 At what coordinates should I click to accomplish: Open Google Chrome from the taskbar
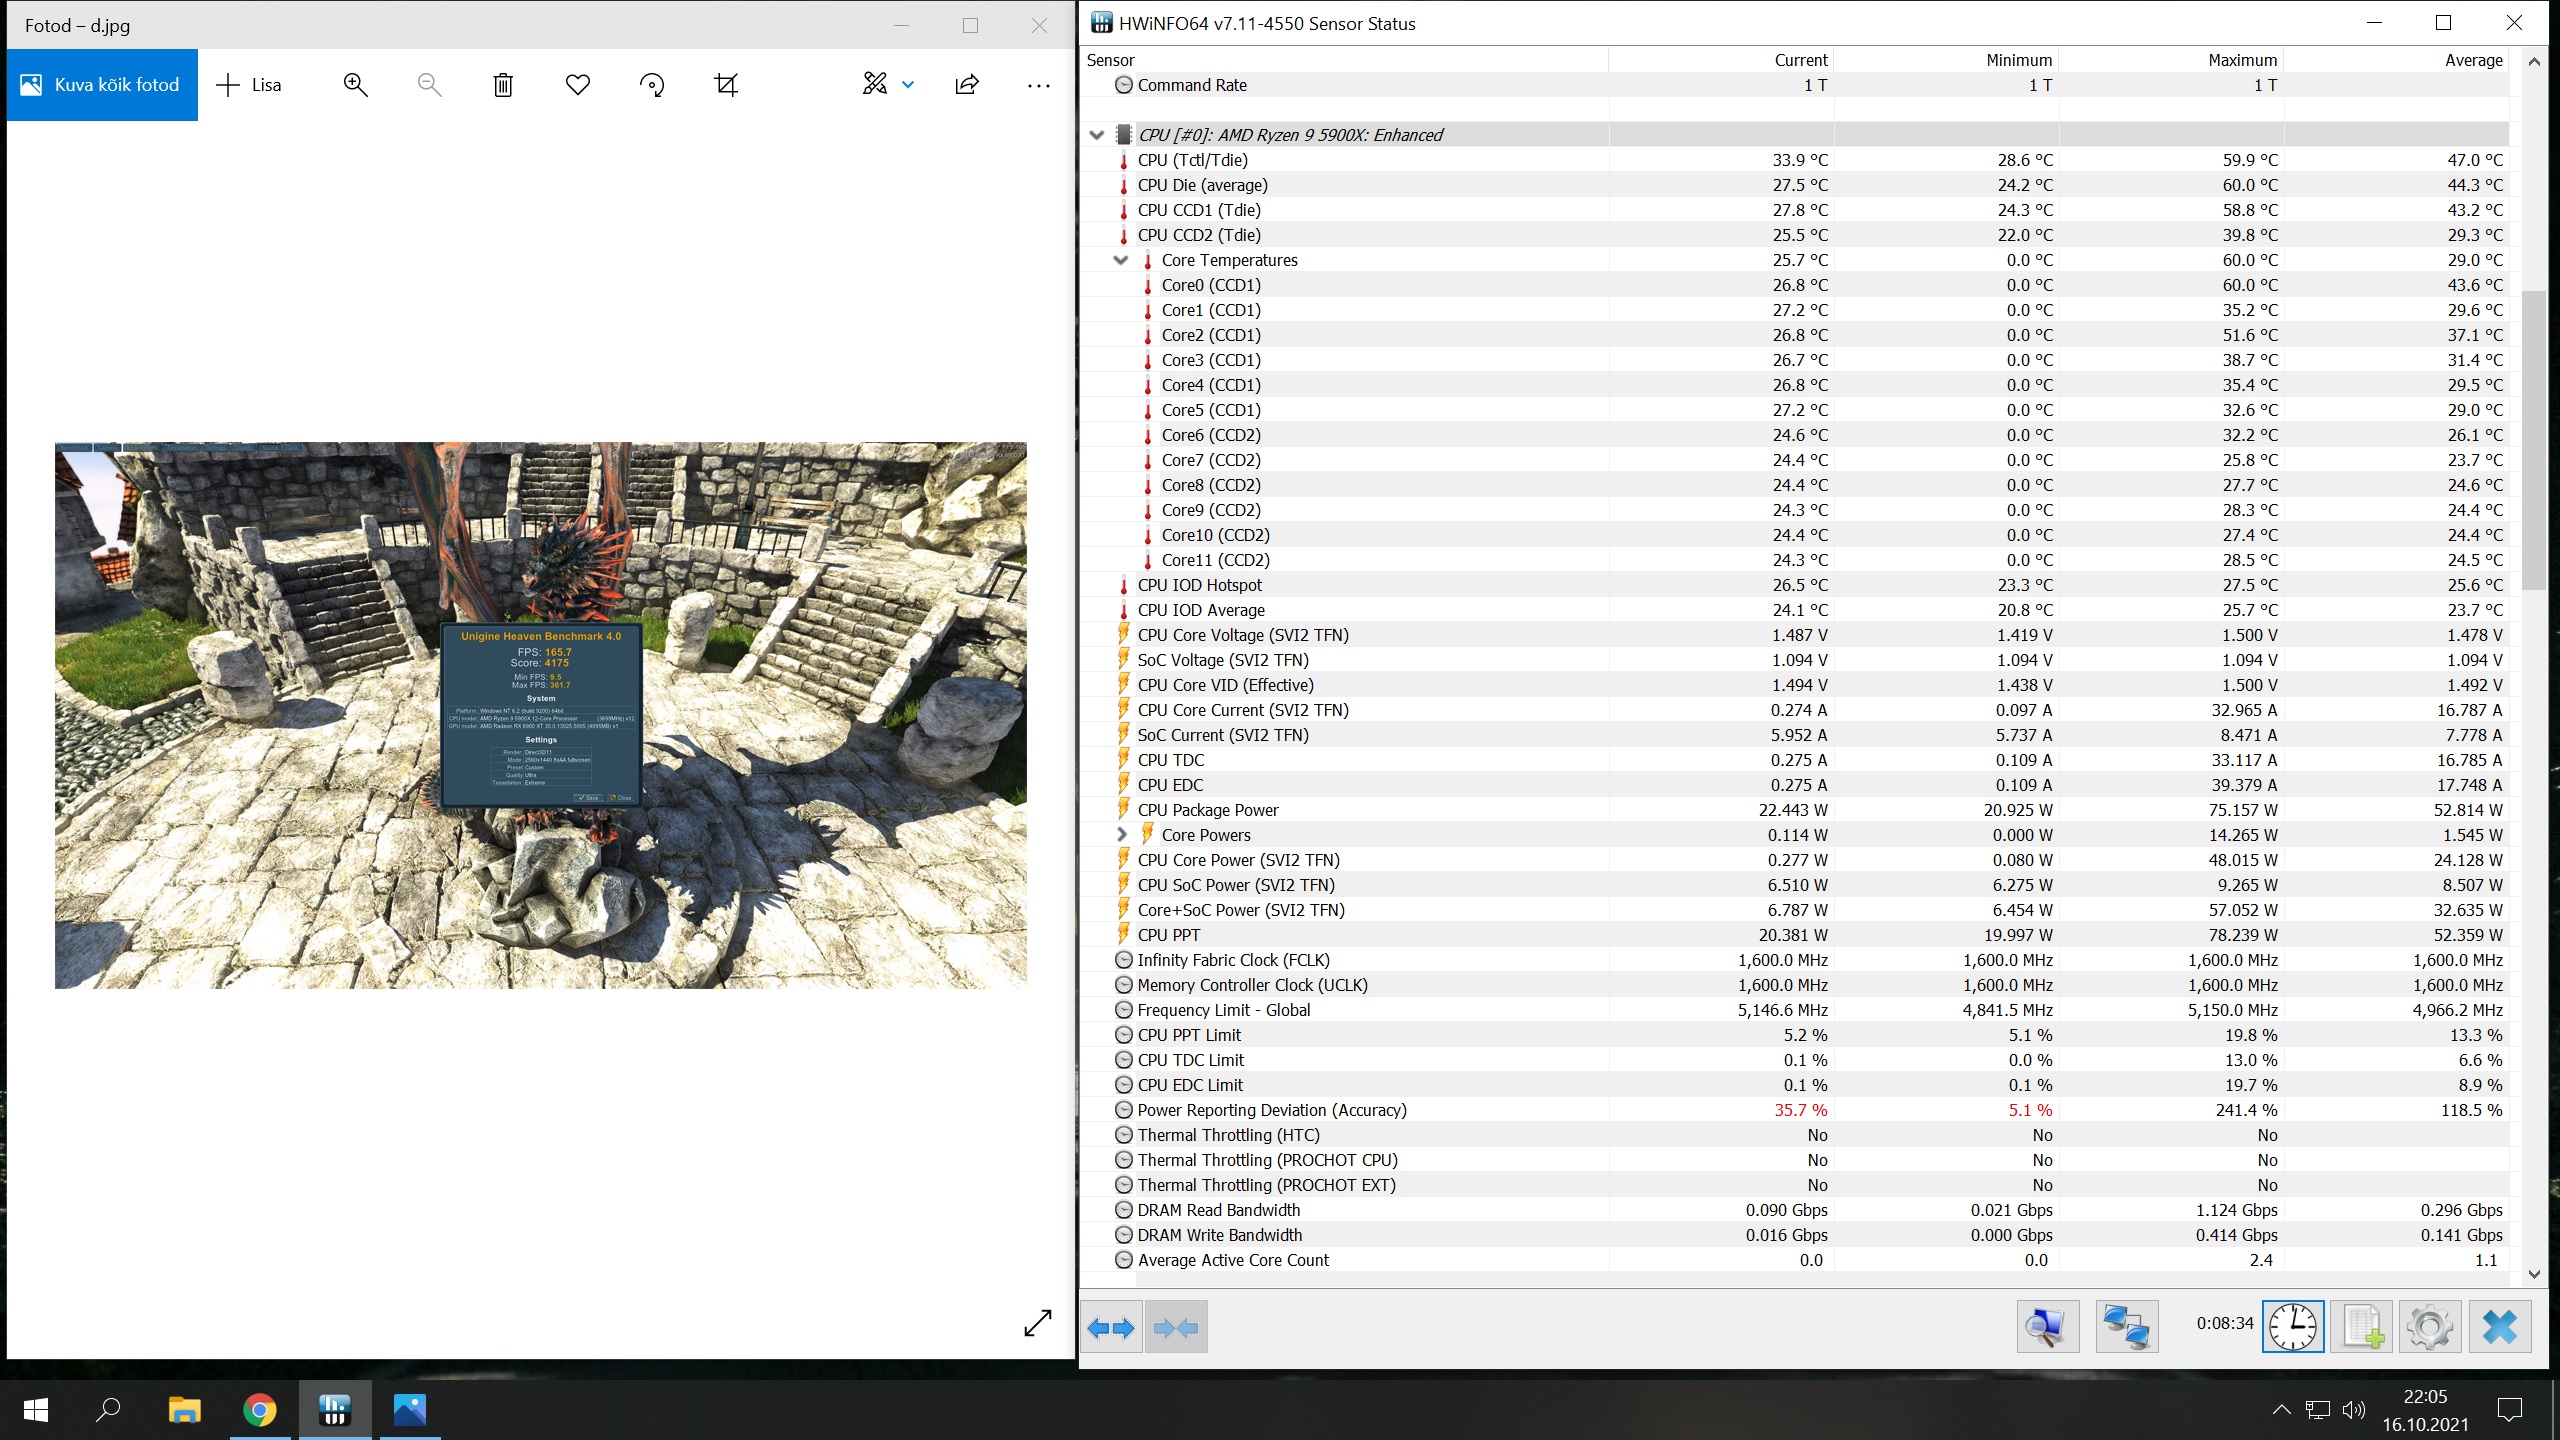(259, 1410)
